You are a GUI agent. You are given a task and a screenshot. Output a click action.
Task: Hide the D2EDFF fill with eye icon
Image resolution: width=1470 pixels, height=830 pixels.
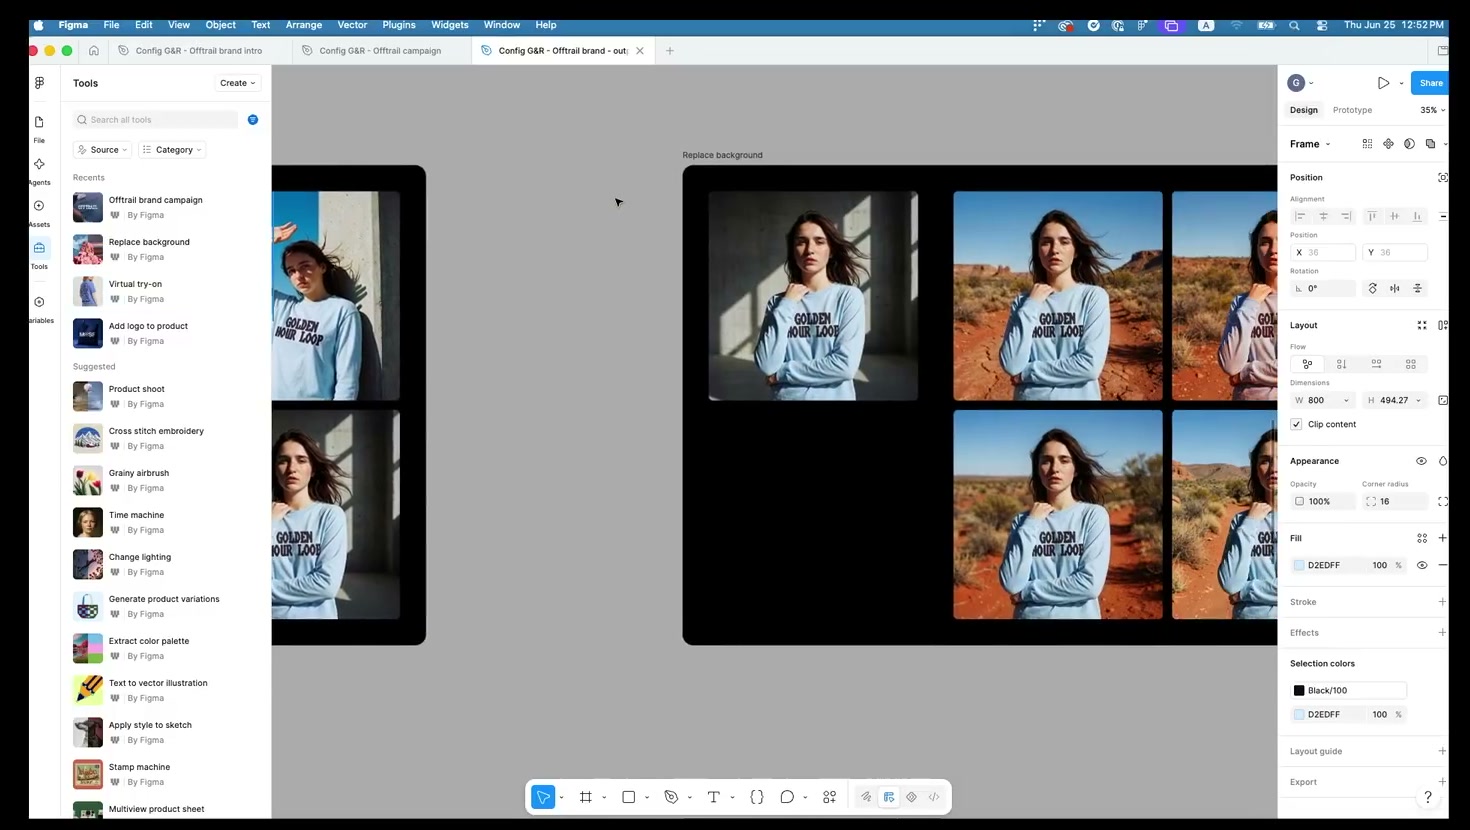[1422, 565]
